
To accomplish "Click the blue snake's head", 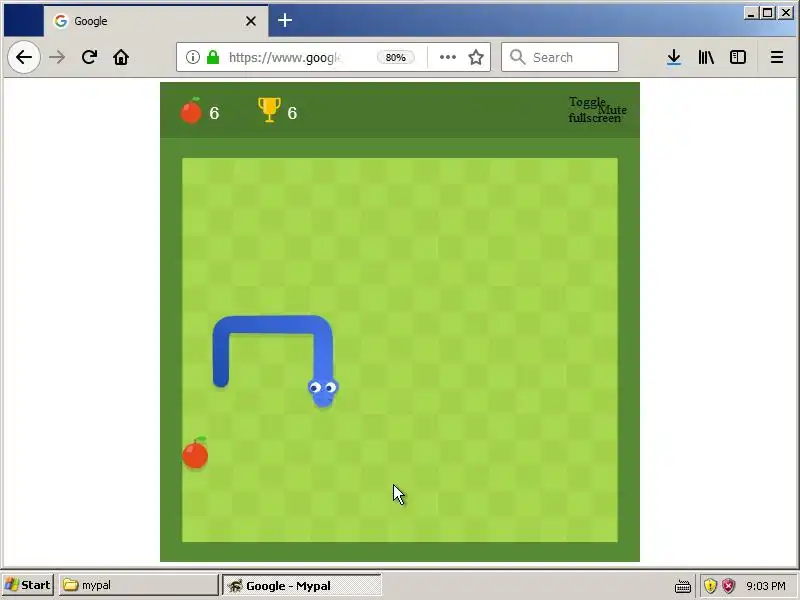I will click(323, 392).
